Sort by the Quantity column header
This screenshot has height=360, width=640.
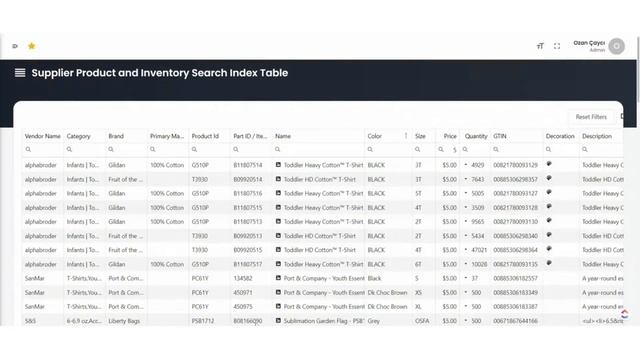pyautogui.click(x=476, y=136)
